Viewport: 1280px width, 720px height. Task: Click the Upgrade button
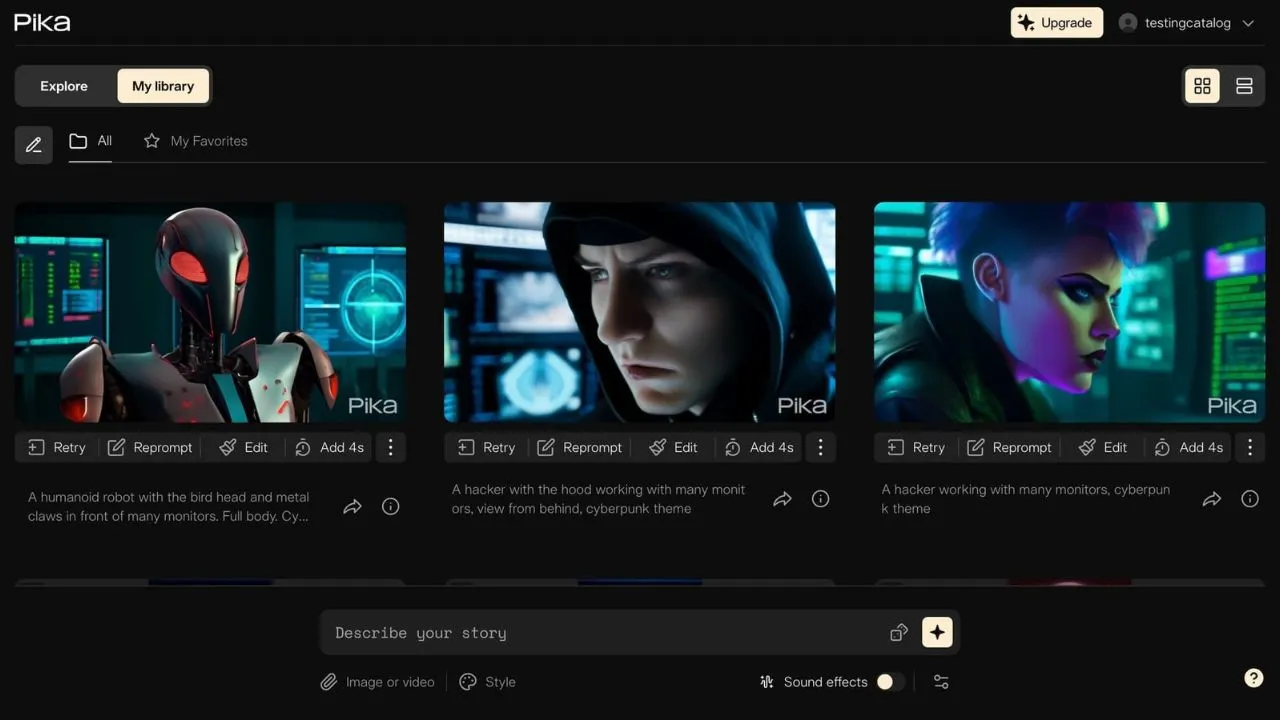1057,23
